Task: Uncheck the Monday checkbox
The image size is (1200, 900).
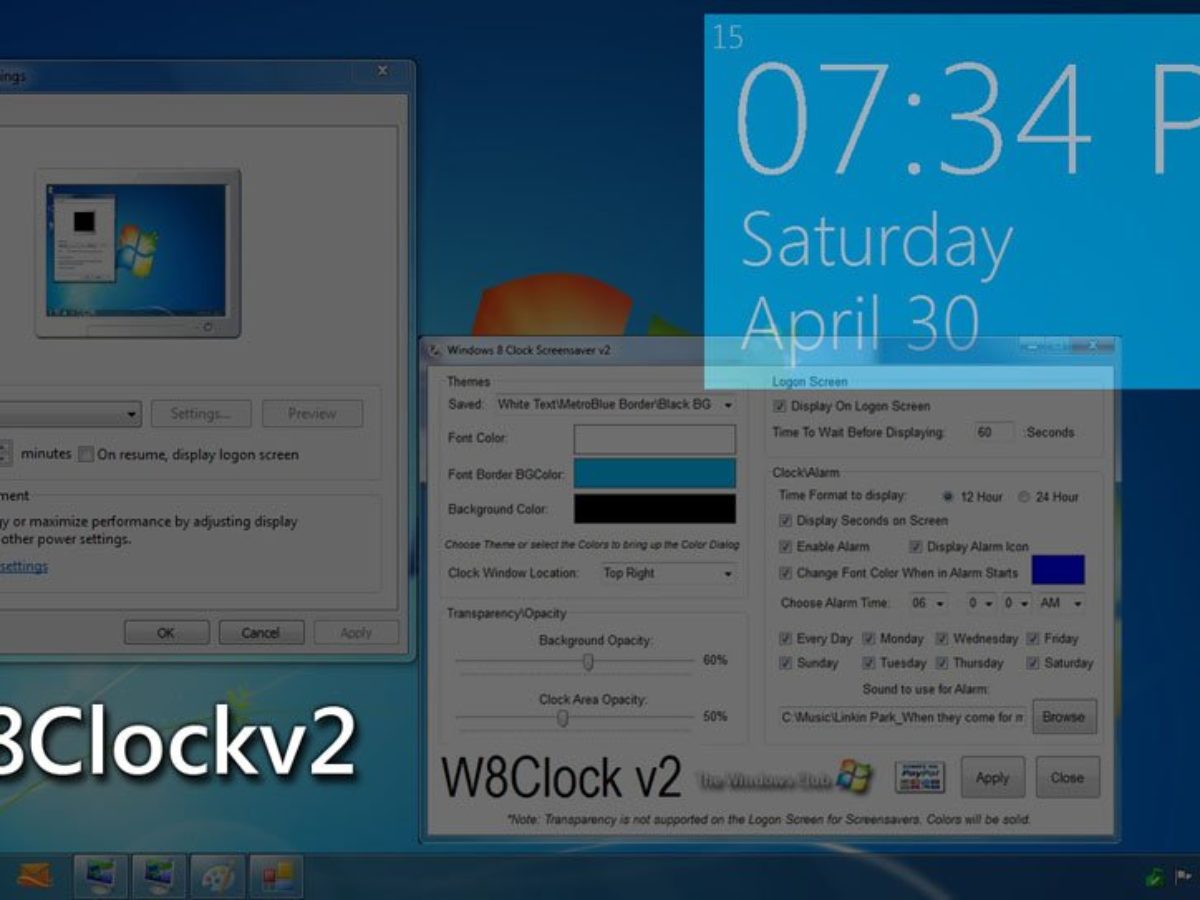Action: (870, 638)
